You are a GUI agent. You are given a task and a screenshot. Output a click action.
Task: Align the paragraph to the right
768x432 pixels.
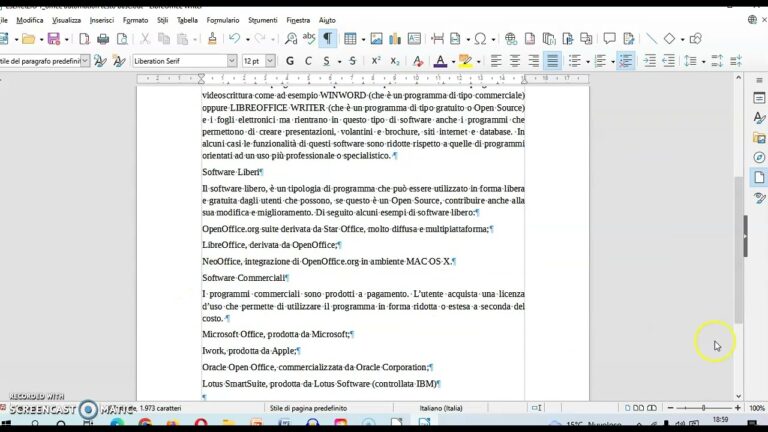tap(533, 61)
